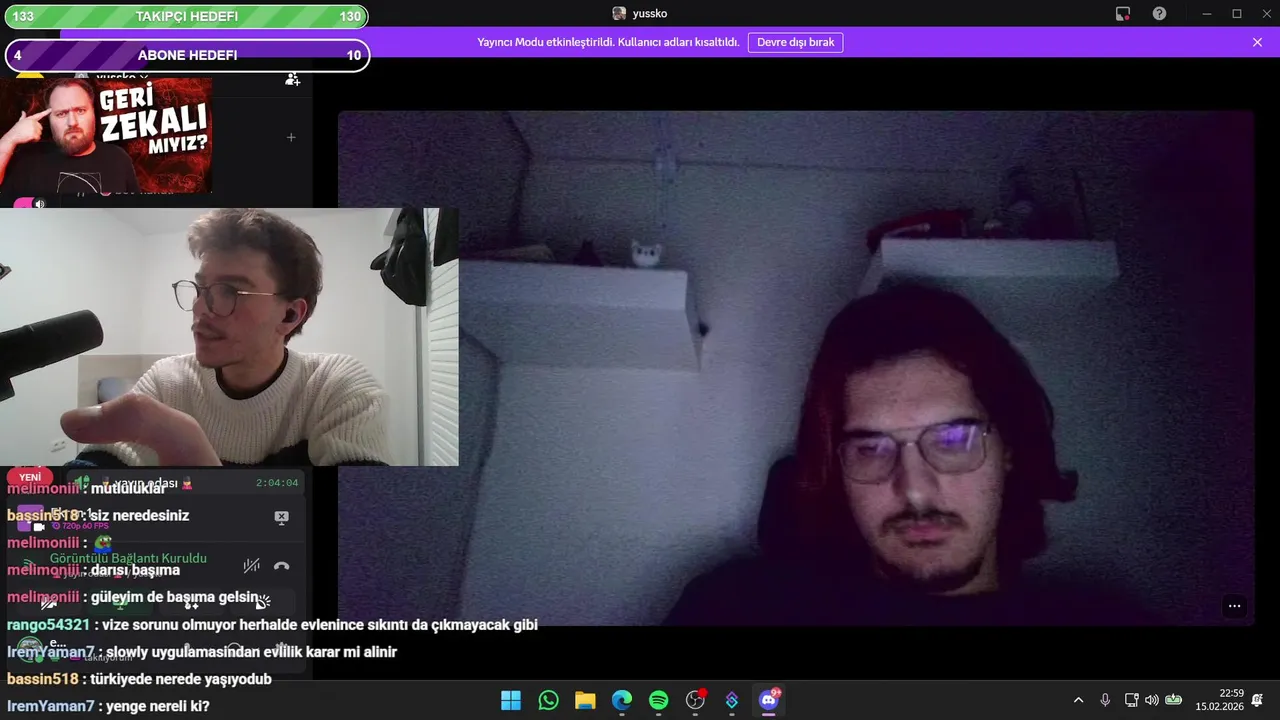Open the GERİ ZEKALI MIYIZ thumbnail
Screen dimensions: 1280x720
point(106,135)
